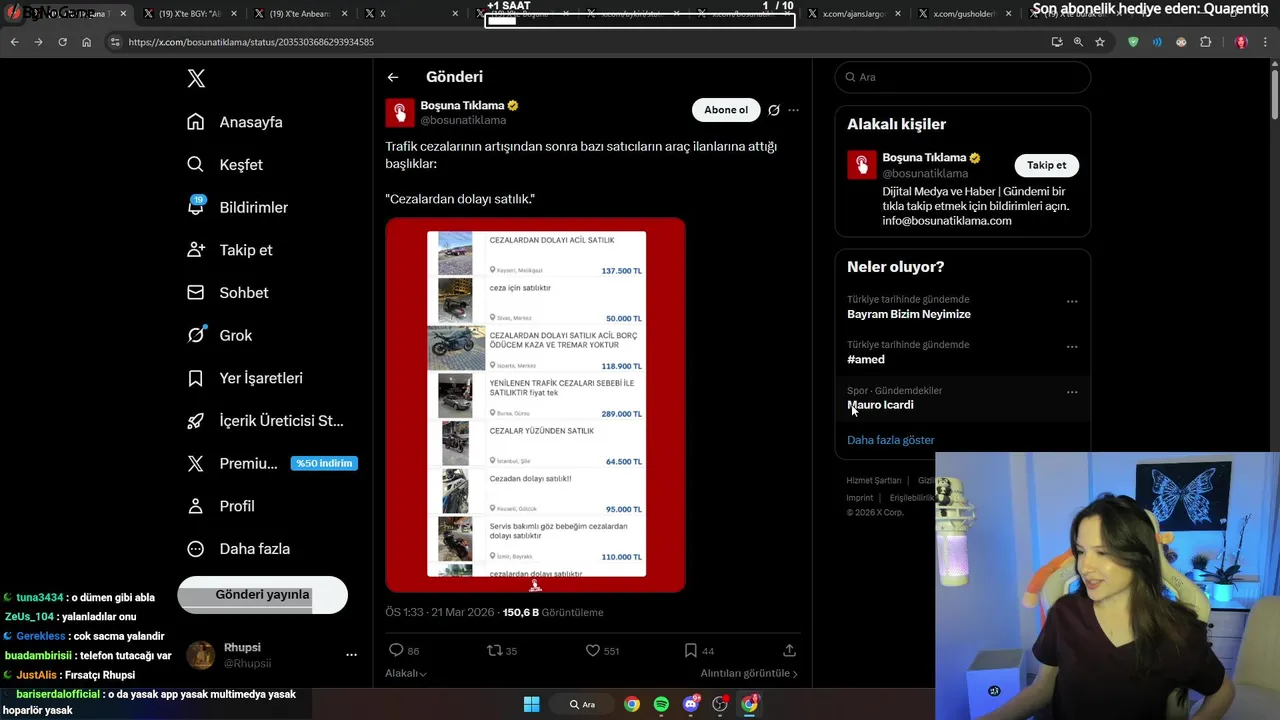The width and height of the screenshot is (1280, 720).
Task: Open Profil page
Action: [221, 506]
